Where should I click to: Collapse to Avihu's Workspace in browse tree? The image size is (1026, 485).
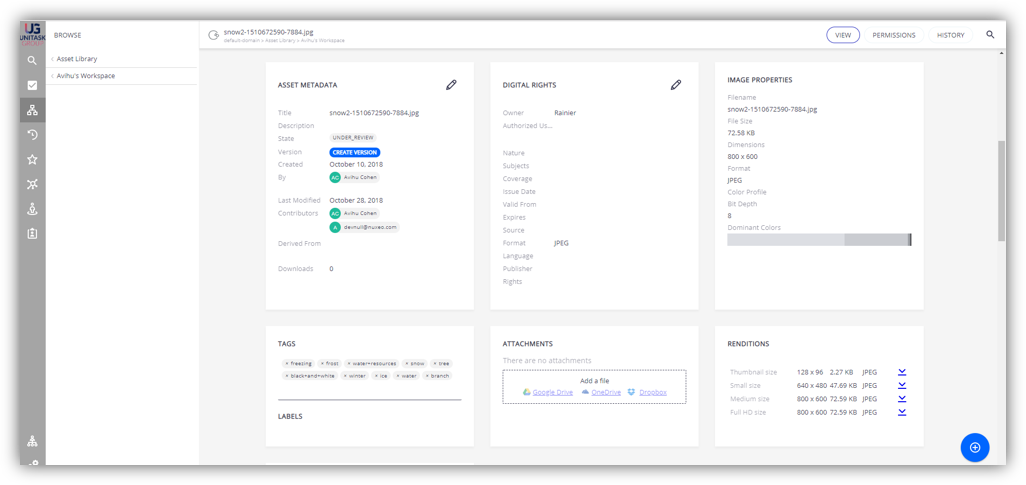pos(84,76)
